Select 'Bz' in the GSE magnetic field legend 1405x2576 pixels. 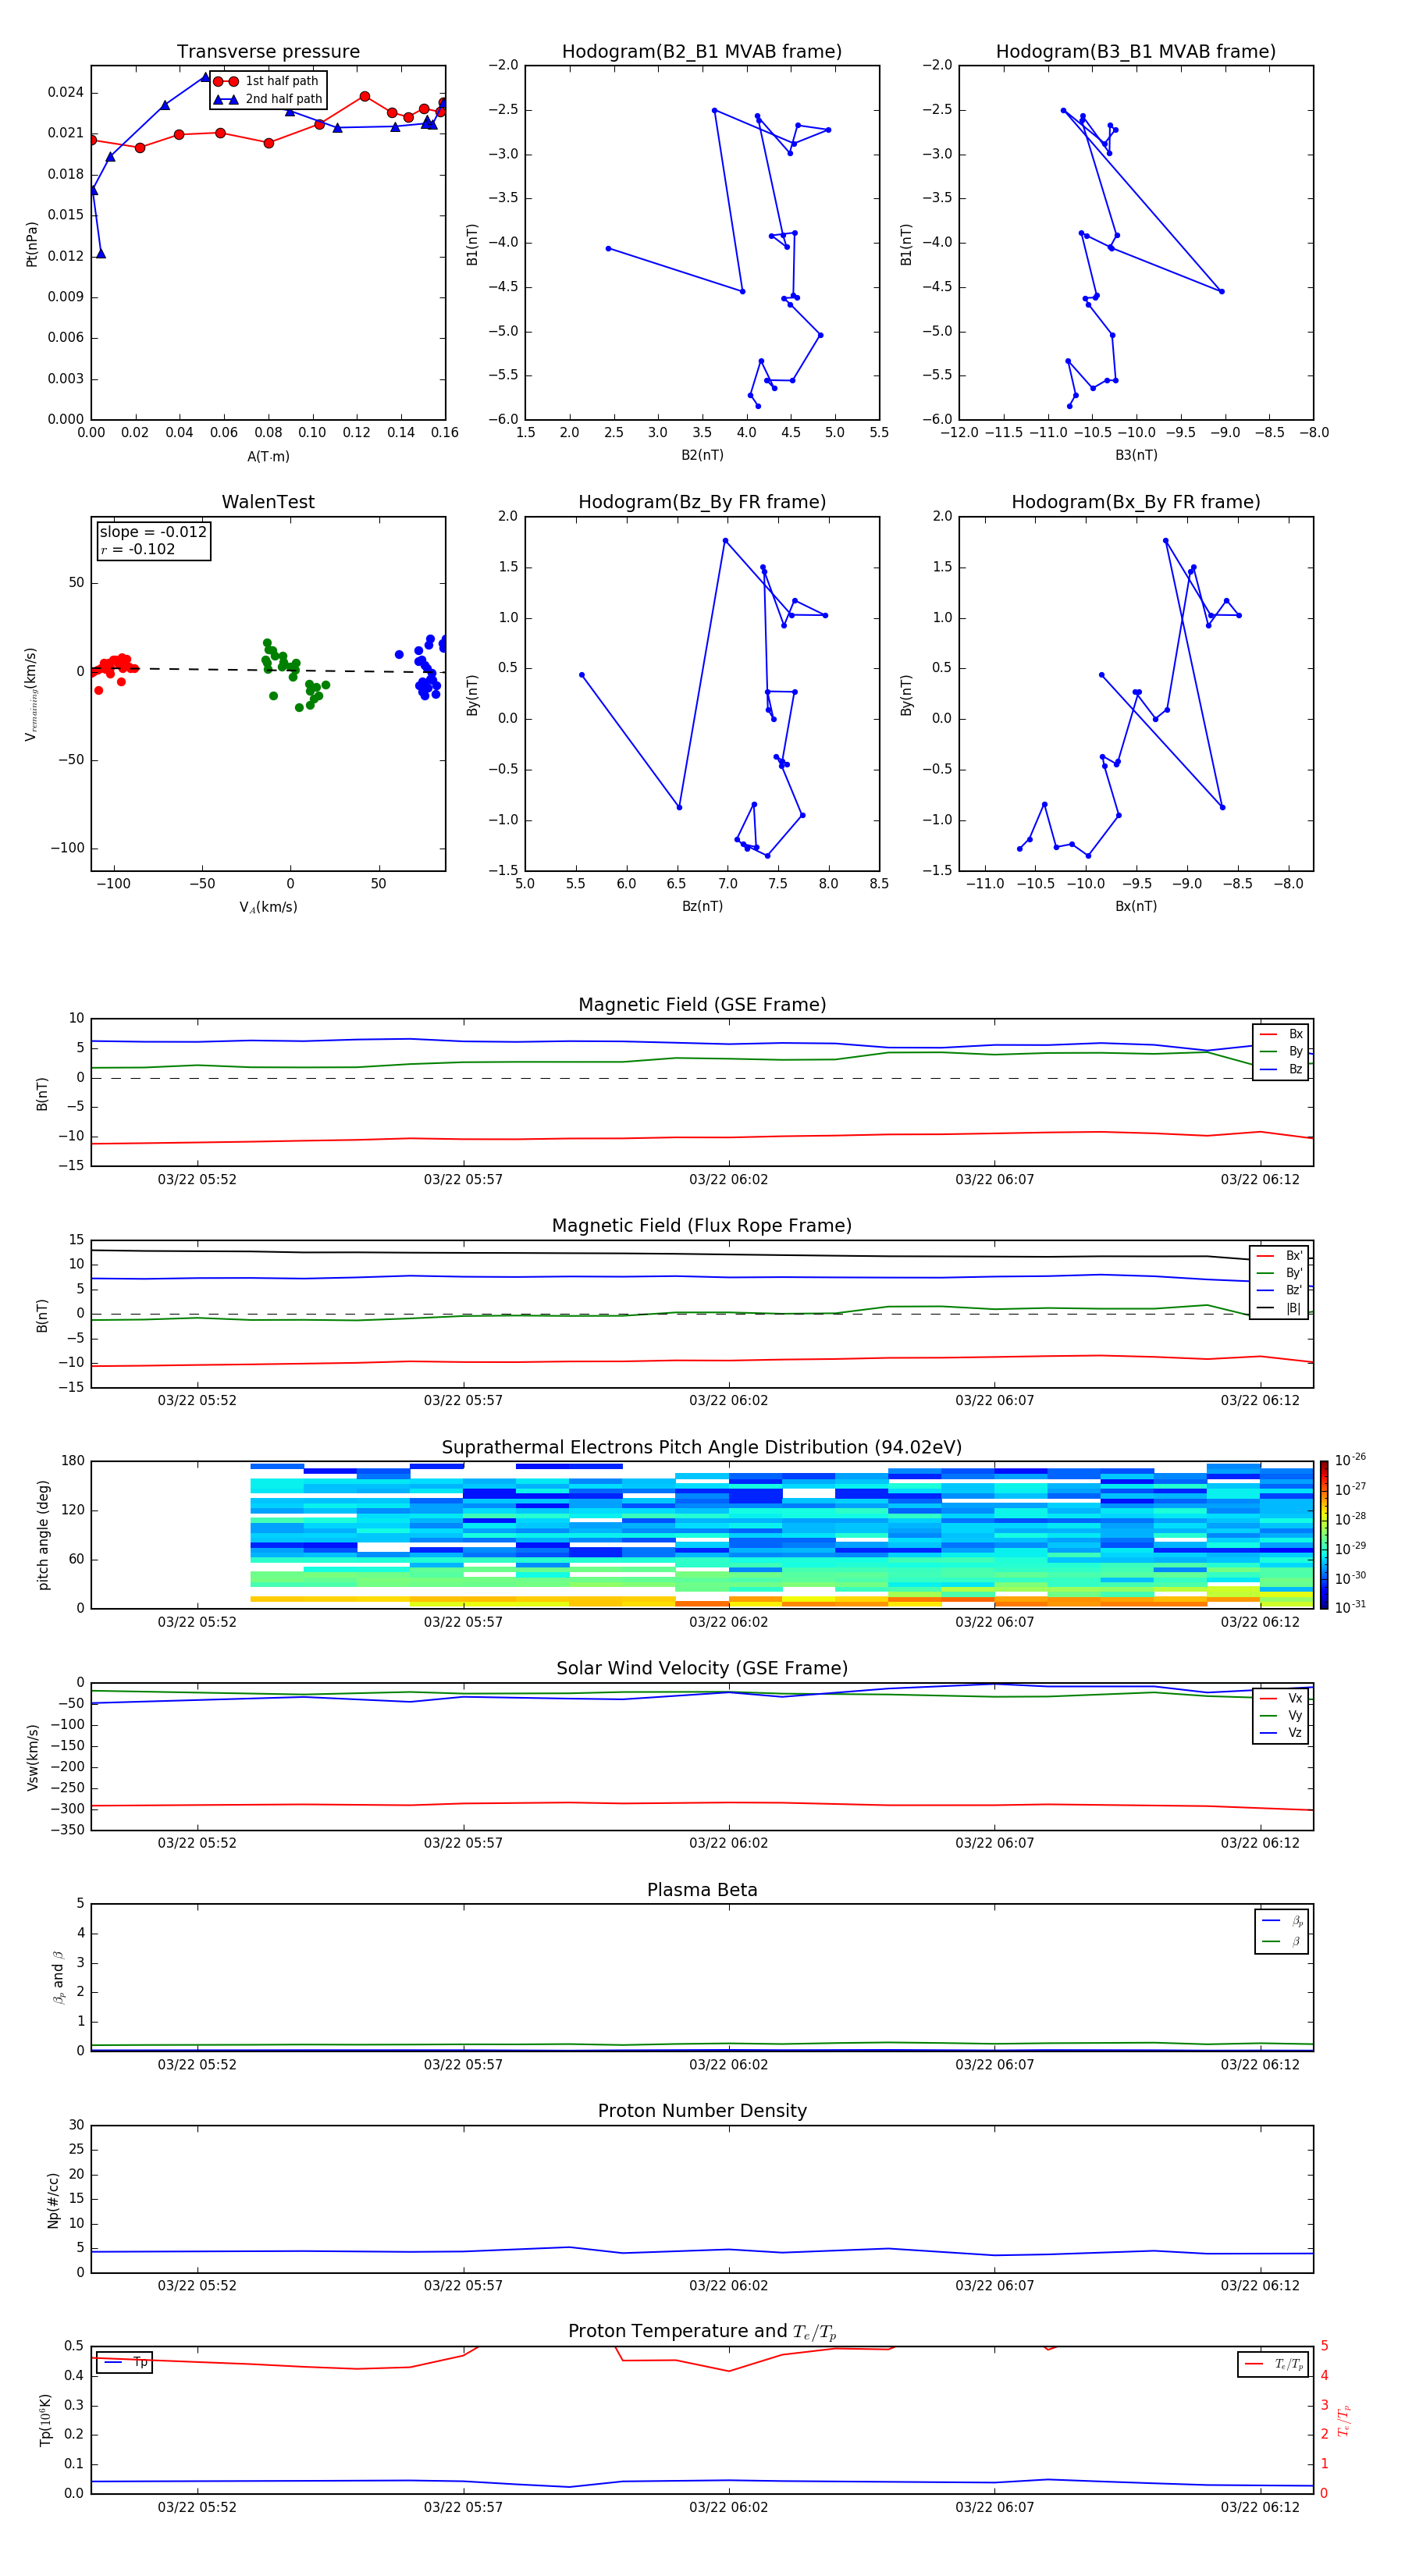pos(1281,1069)
